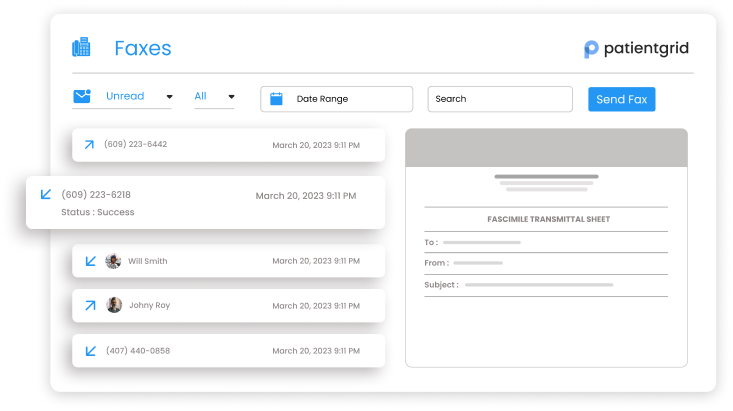The image size is (733, 411).
Task: Select the (609) 223-6218 fax entry
Action: [x=206, y=202]
